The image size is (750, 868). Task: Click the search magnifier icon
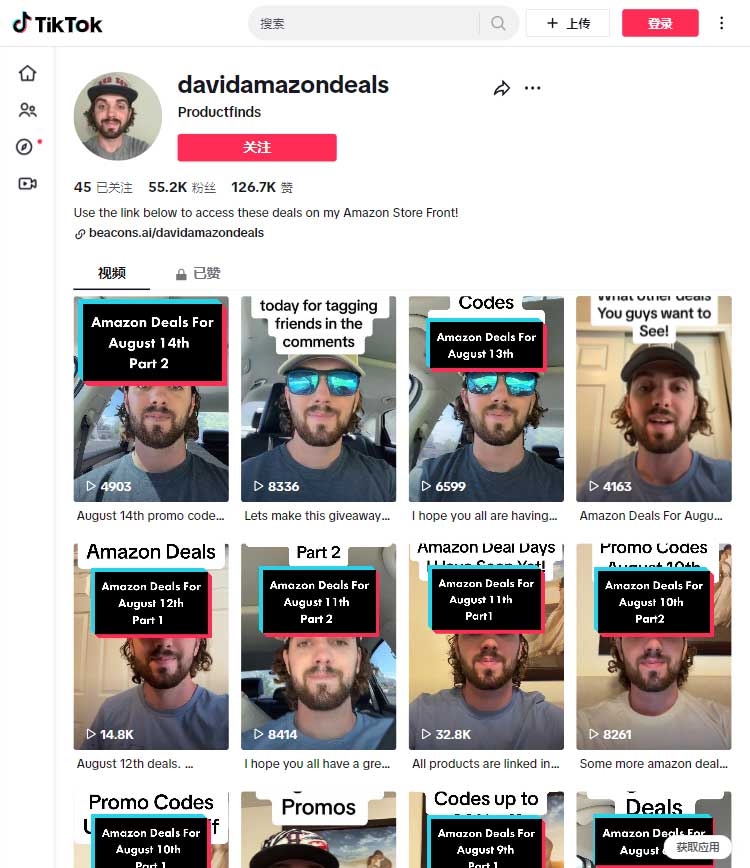tap(498, 23)
